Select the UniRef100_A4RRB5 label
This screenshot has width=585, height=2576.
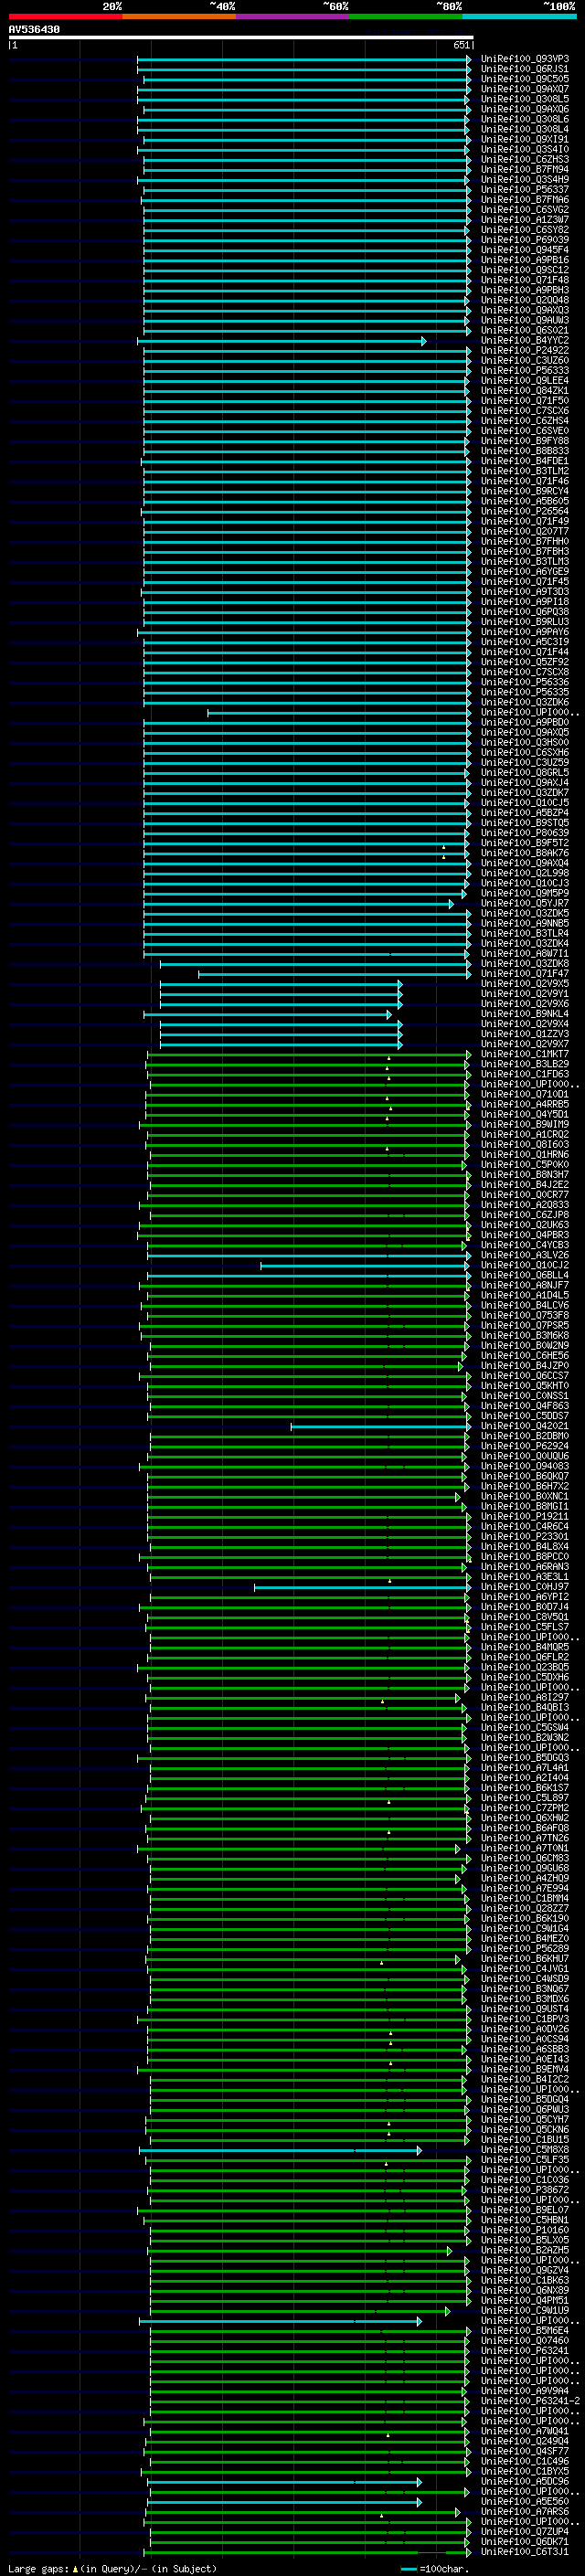pyautogui.click(x=524, y=1104)
